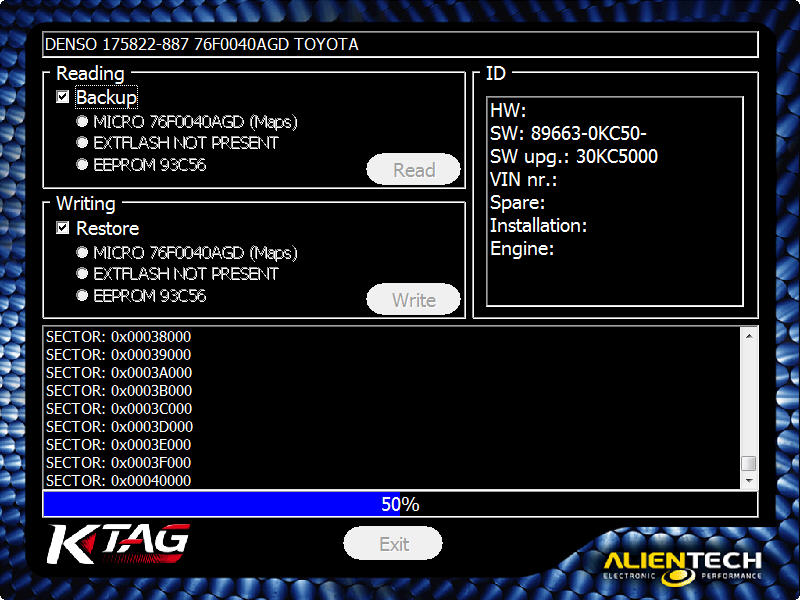
Task: Click the DENSO 175822-887 ECU title field
Action: click(401, 44)
